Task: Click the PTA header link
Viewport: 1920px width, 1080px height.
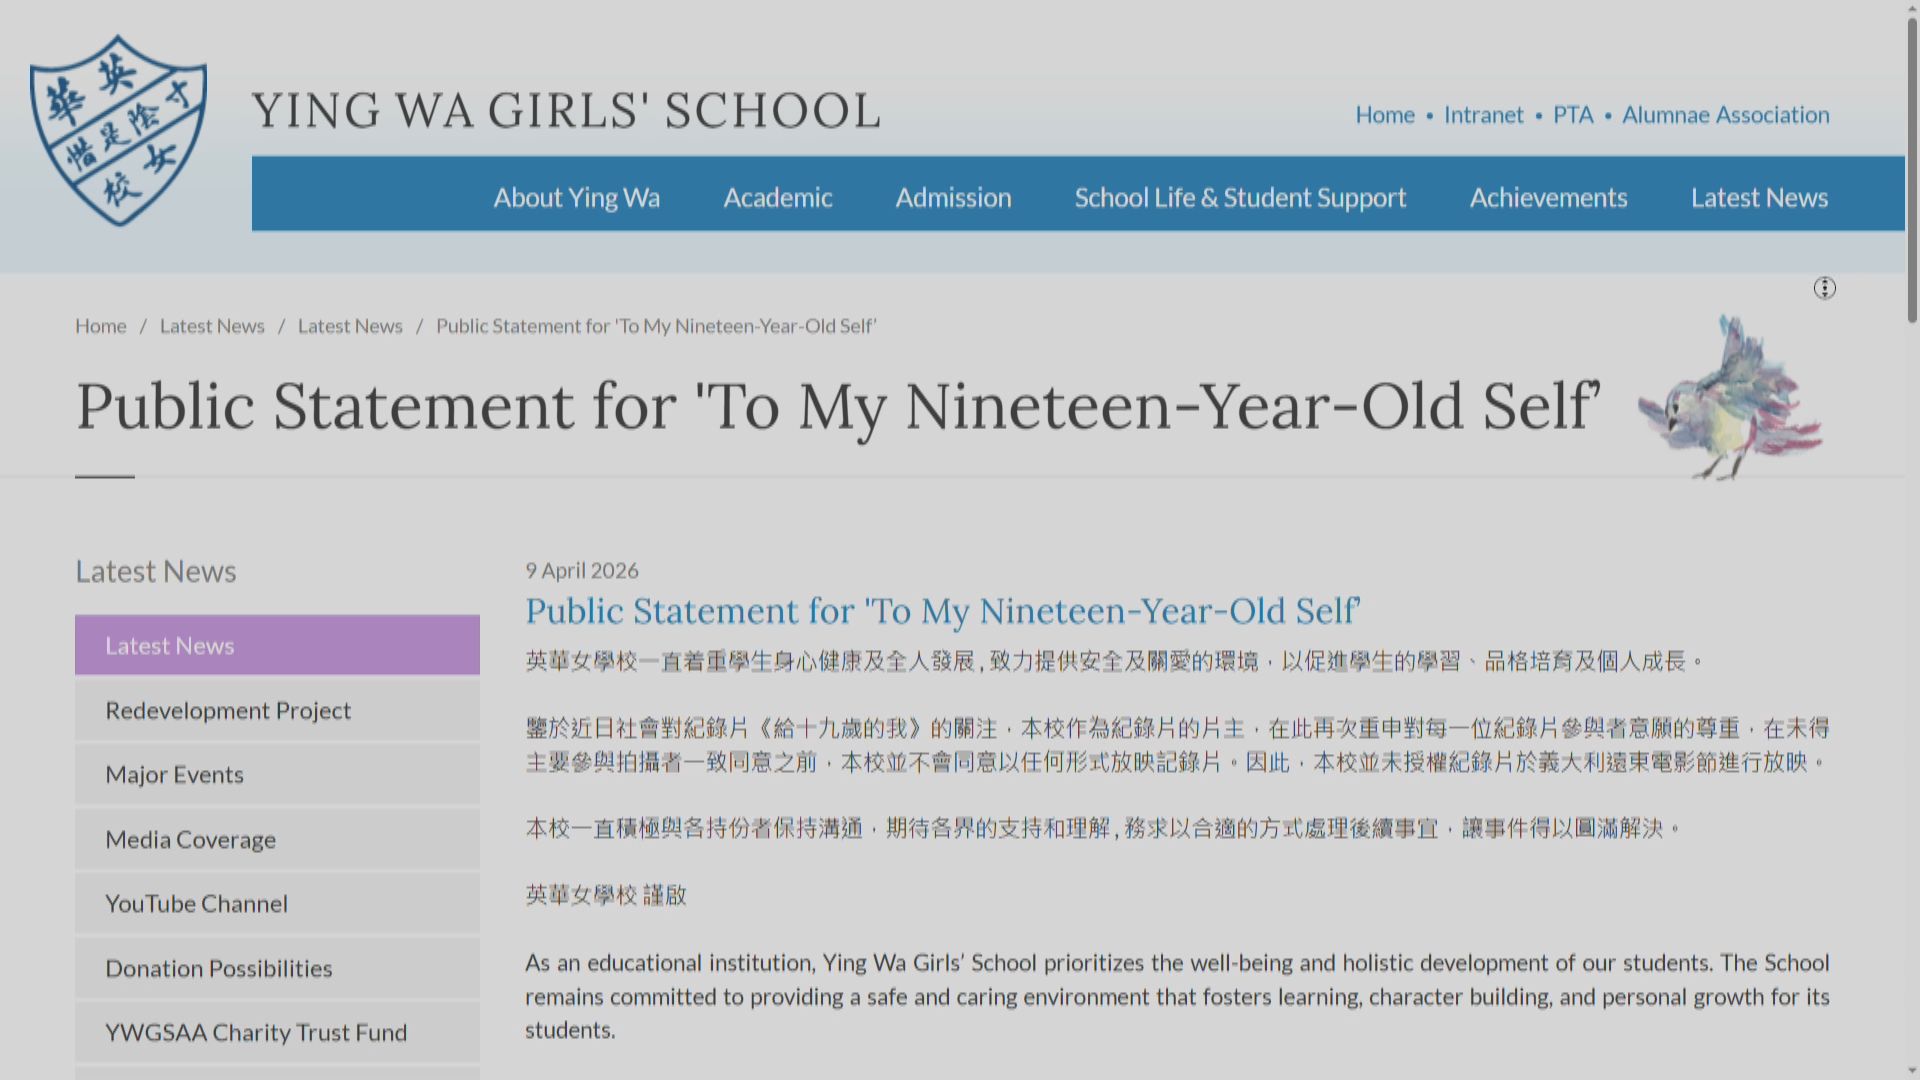Action: click(1573, 115)
